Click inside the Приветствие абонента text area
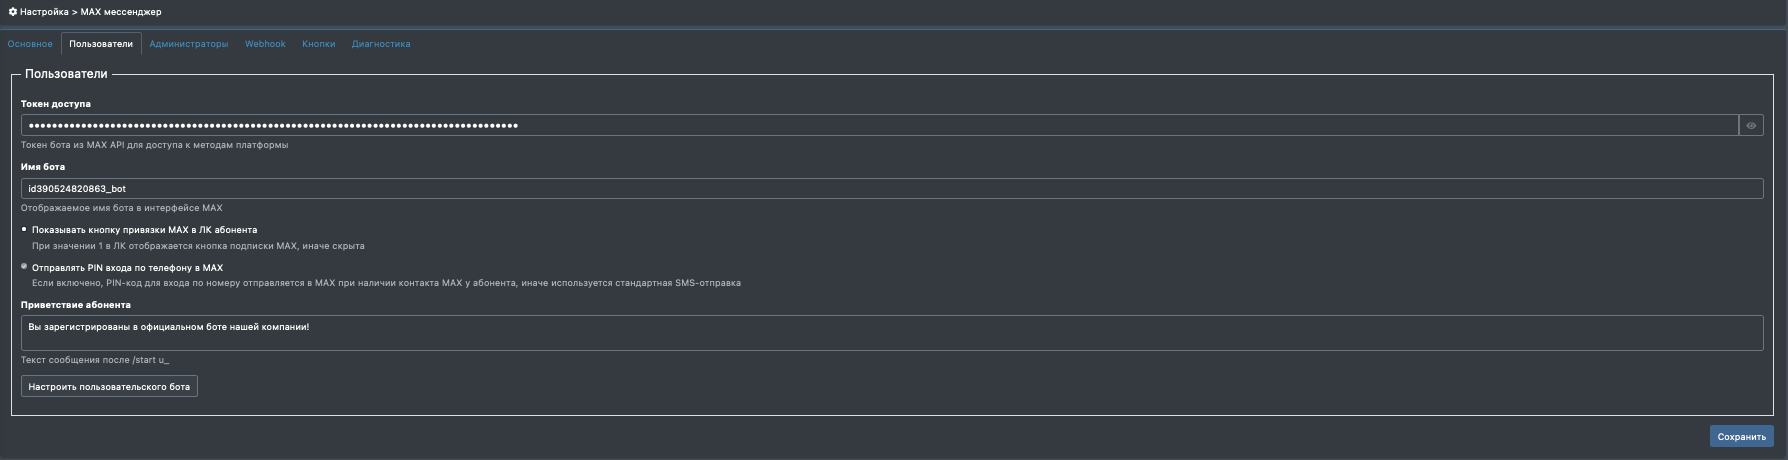1788x460 pixels. coord(890,334)
